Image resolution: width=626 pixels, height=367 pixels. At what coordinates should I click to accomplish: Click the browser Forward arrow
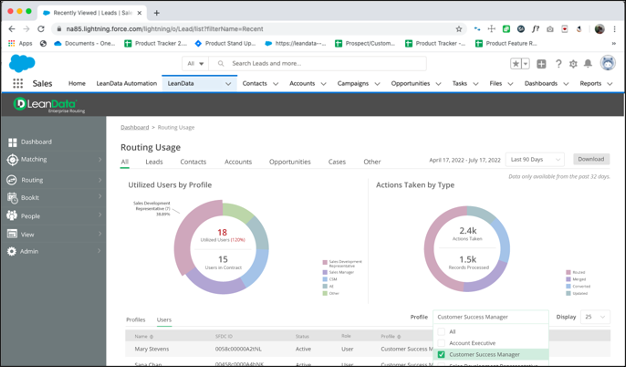click(26, 29)
